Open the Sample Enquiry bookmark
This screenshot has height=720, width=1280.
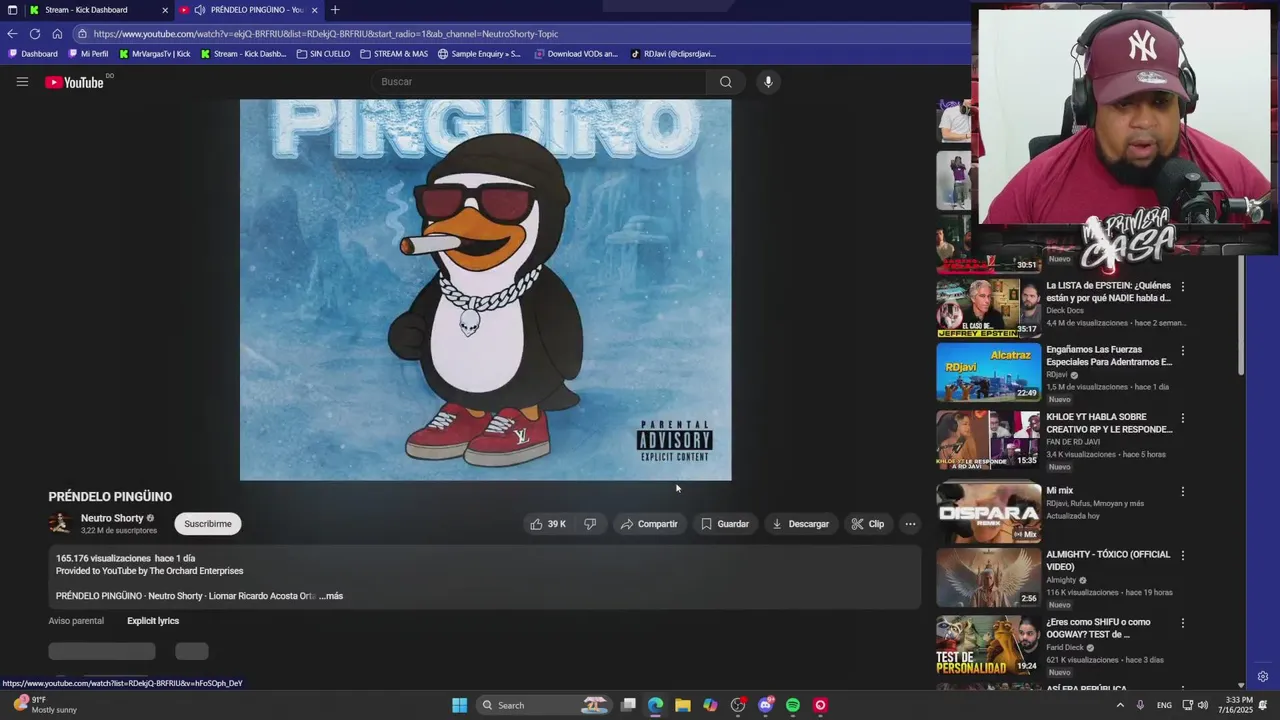click(479, 54)
